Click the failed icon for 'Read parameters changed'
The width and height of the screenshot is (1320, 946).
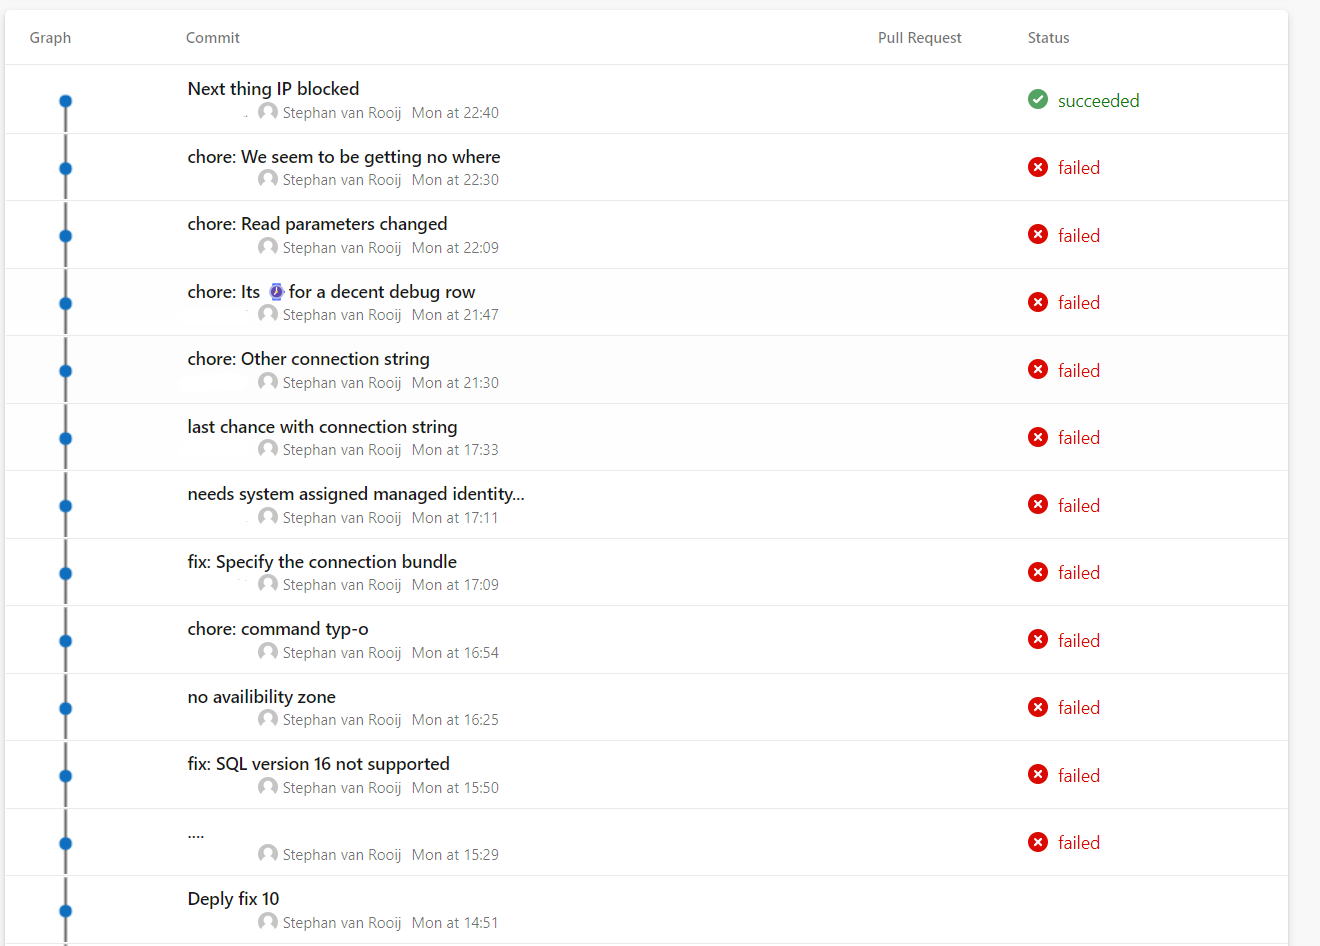[x=1038, y=234]
